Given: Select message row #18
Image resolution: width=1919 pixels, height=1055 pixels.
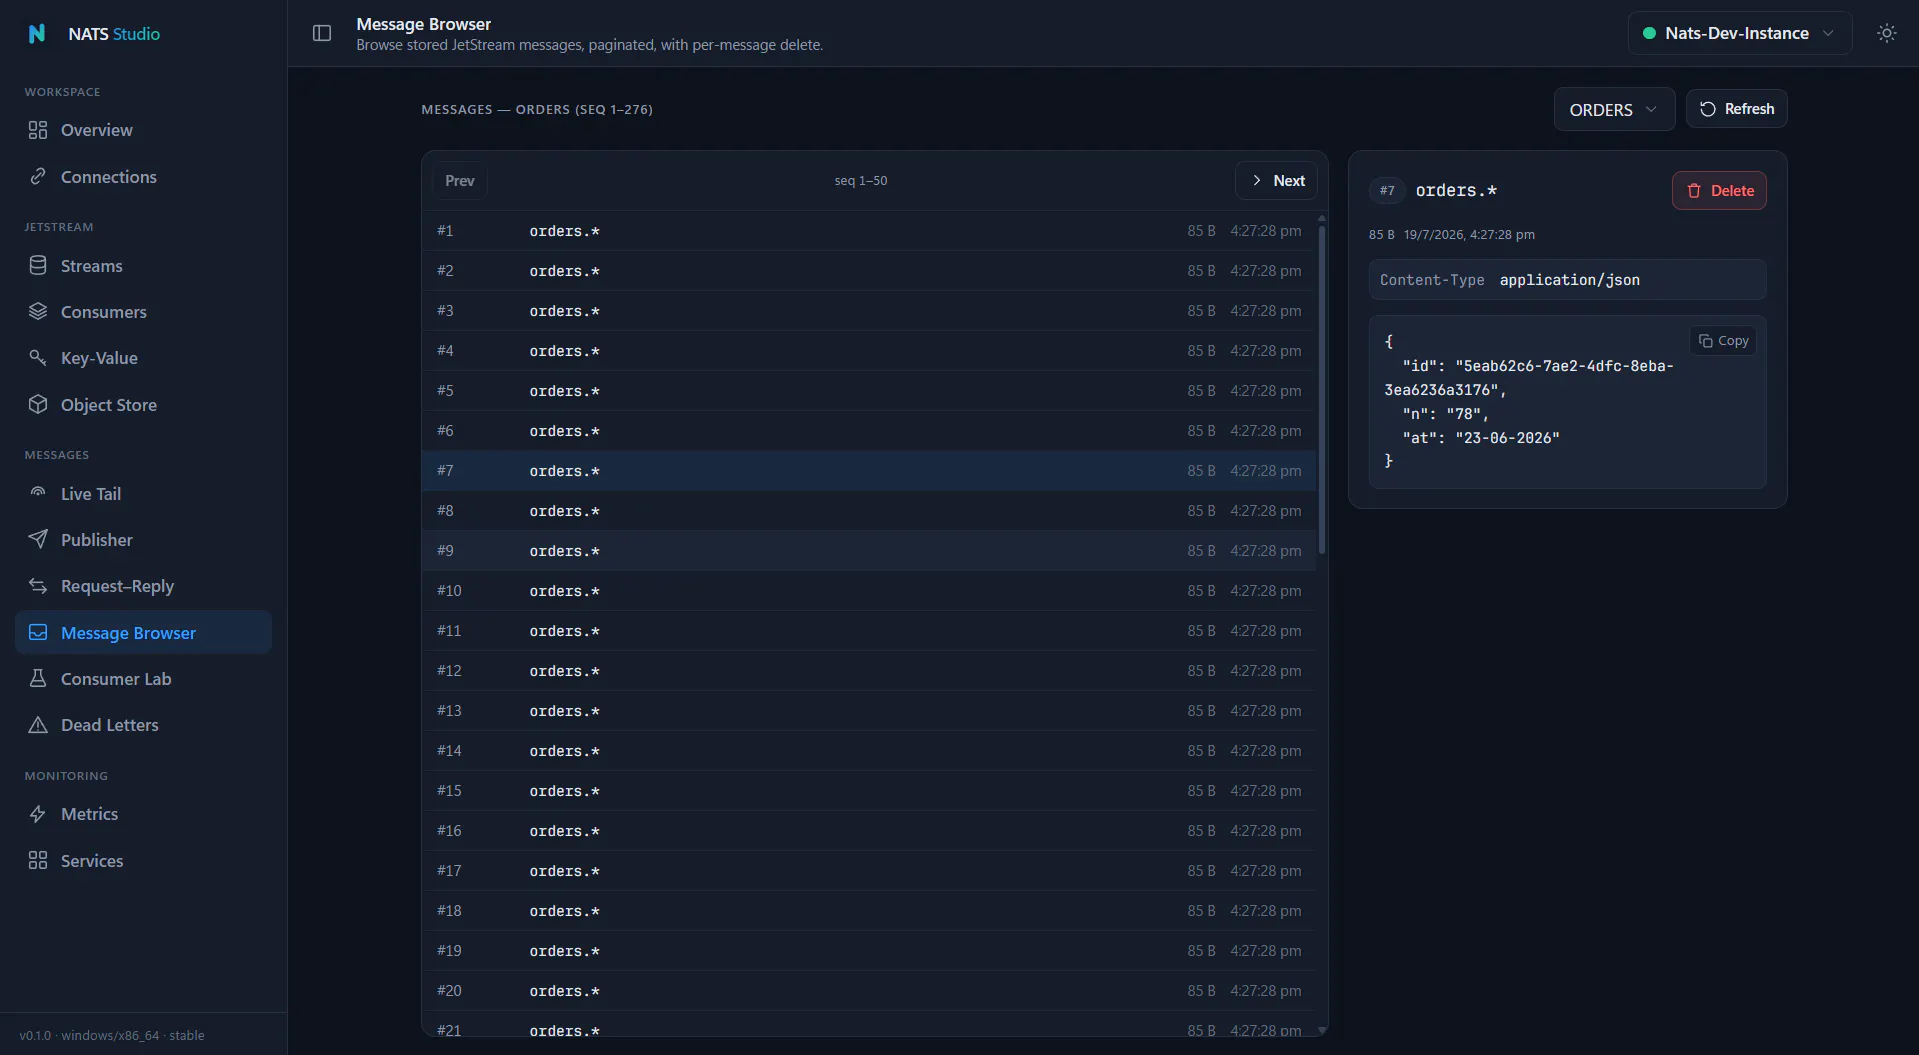Looking at the screenshot, I should pyautogui.click(x=869, y=910).
